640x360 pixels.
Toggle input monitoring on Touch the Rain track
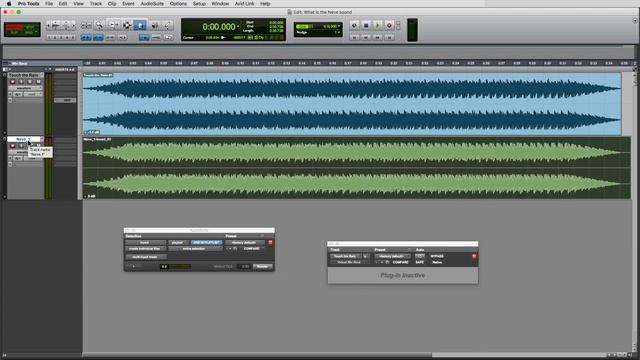point(21,82)
